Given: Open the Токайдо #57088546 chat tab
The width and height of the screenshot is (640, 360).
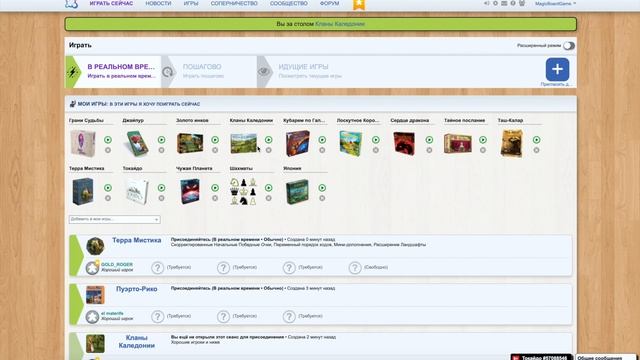Looking at the screenshot, I should click(542, 357).
